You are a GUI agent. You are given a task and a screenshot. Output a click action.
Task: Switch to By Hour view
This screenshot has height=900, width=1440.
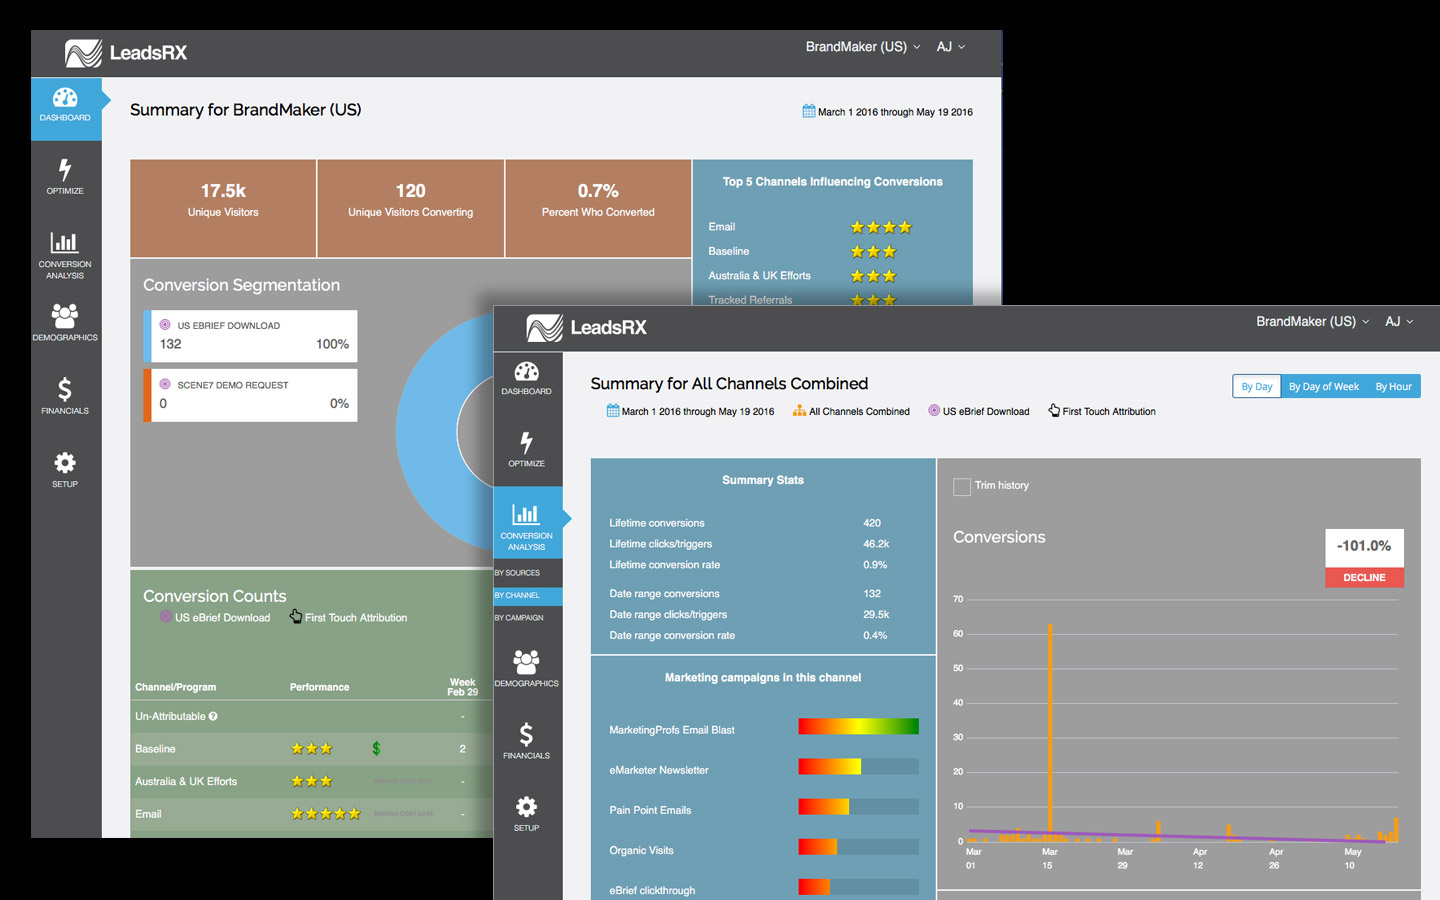(1394, 387)
